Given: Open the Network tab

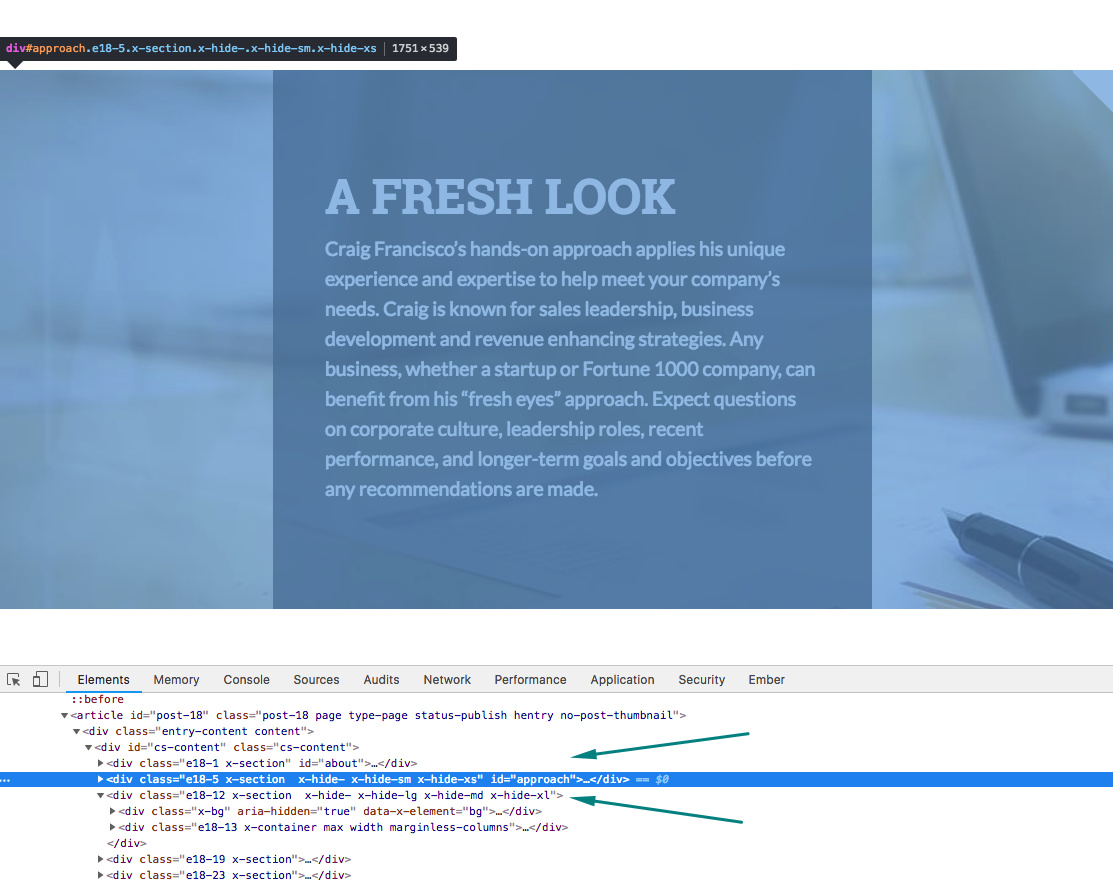Looking at the screenshot, I should 446,679.
